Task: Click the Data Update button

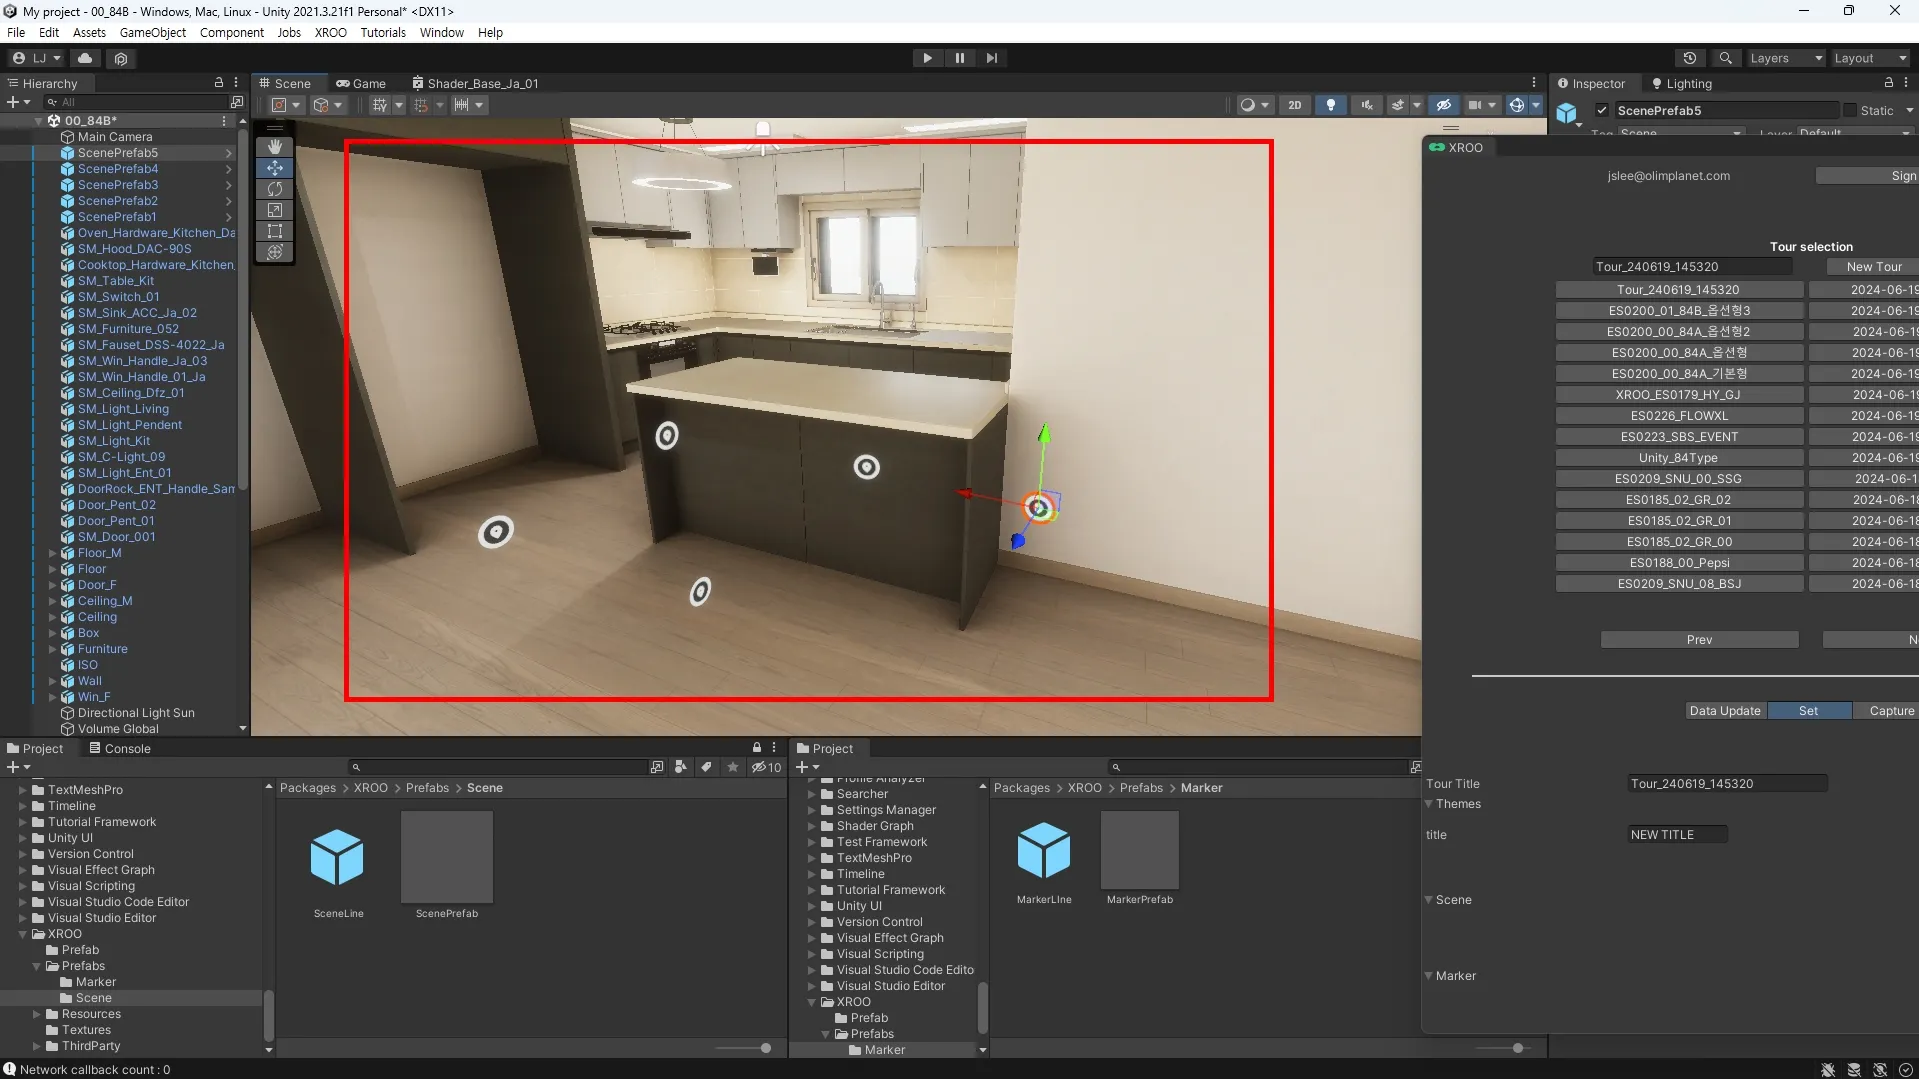Action: (1724, 711)
